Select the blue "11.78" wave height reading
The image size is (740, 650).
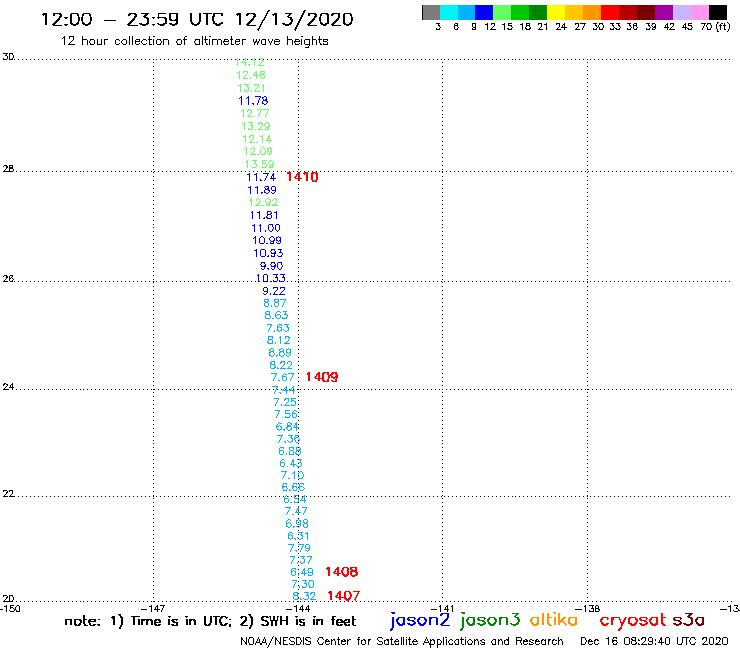(x=253, y=101)
